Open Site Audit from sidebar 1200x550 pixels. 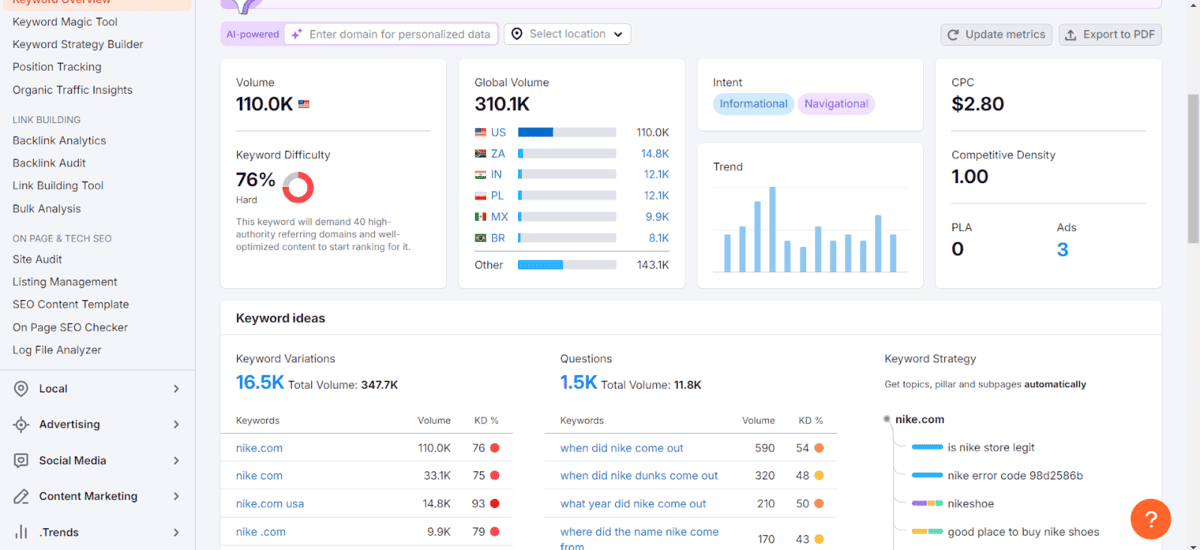(x=37, y=259)
